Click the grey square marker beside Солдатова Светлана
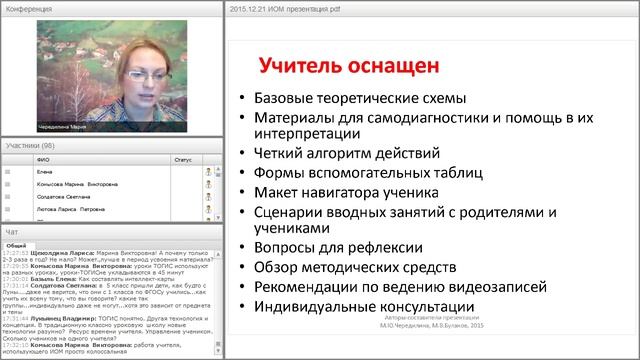 click(7, 197)
